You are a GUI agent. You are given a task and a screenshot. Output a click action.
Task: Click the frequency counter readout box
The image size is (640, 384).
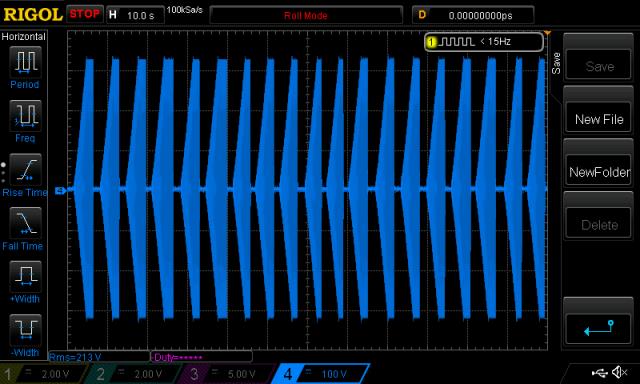pos(484,42)
